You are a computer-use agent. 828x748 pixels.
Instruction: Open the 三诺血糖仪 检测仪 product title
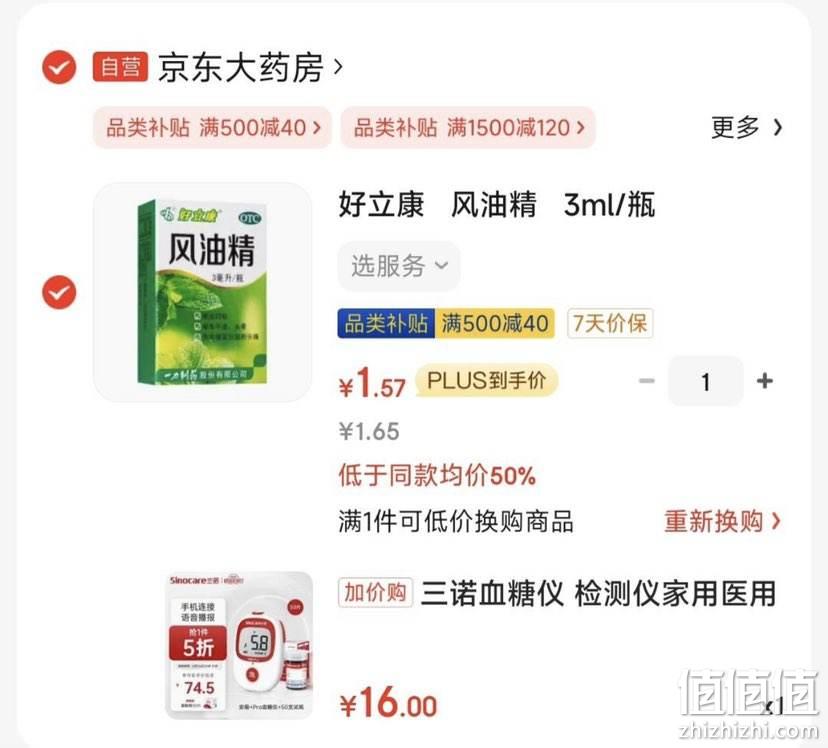pyautogui.click(x=598, y=593)
